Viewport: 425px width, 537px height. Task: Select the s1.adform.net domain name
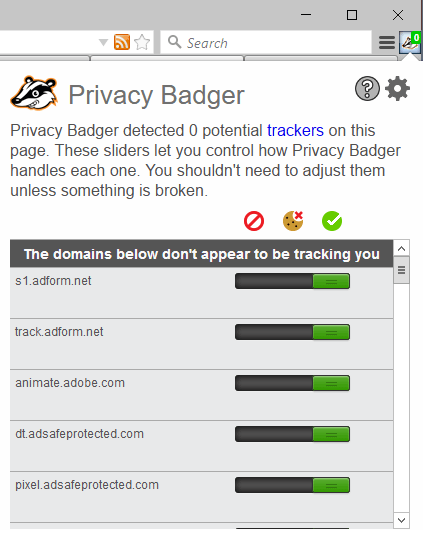[53, 281]
